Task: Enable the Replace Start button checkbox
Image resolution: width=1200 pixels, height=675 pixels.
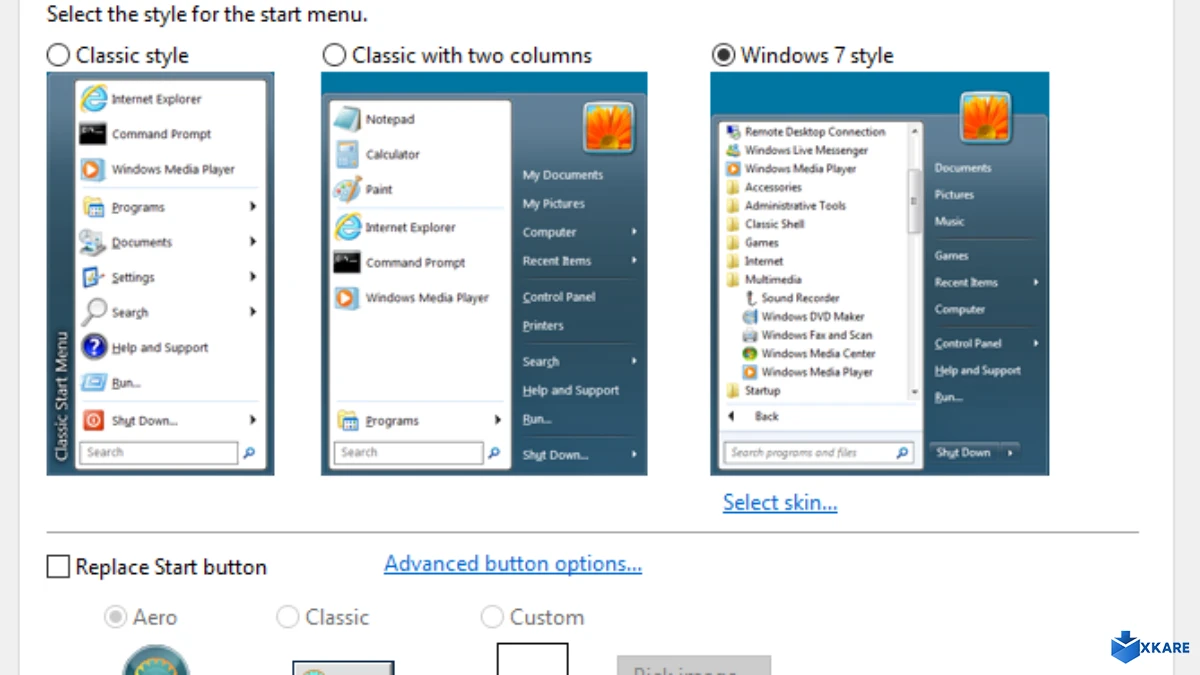Action: click(x=58, y=567)
